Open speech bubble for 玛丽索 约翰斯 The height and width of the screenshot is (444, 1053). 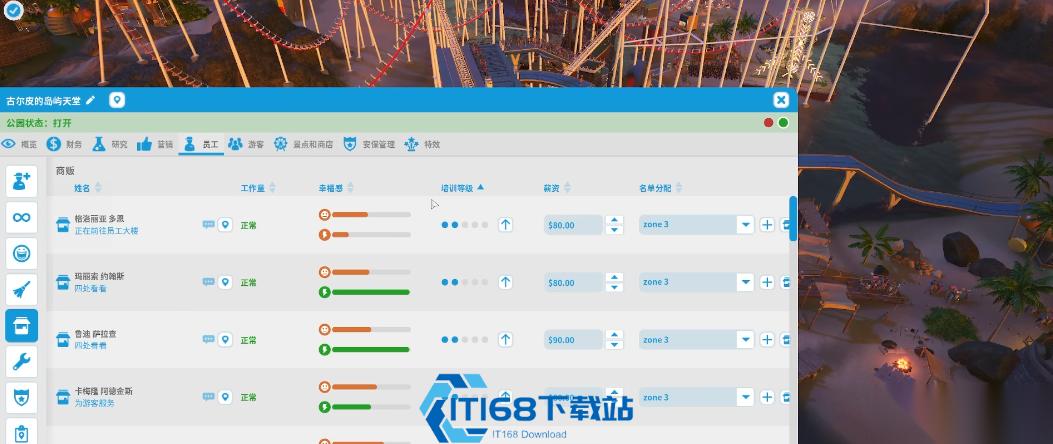tap(209, 282)
